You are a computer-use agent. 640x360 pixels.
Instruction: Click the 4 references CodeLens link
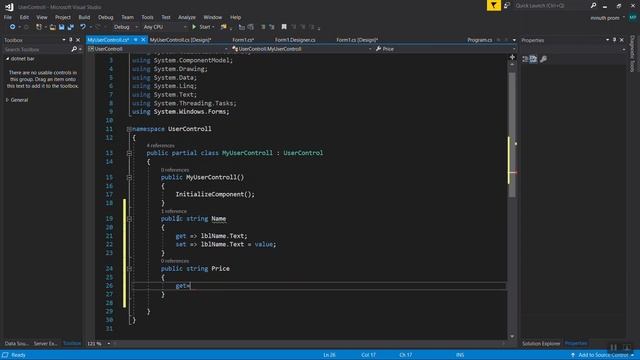(x=160, y=146)
